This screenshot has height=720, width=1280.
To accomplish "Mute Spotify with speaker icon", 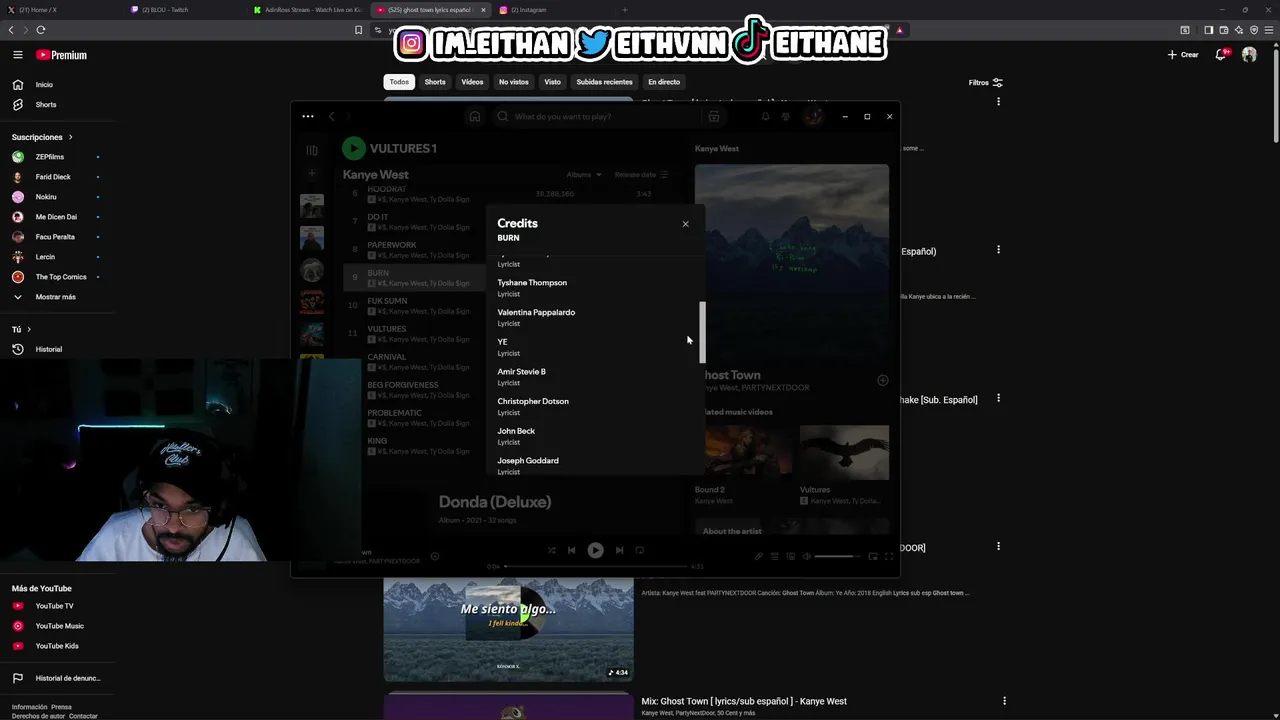I will tap(805, 556).
